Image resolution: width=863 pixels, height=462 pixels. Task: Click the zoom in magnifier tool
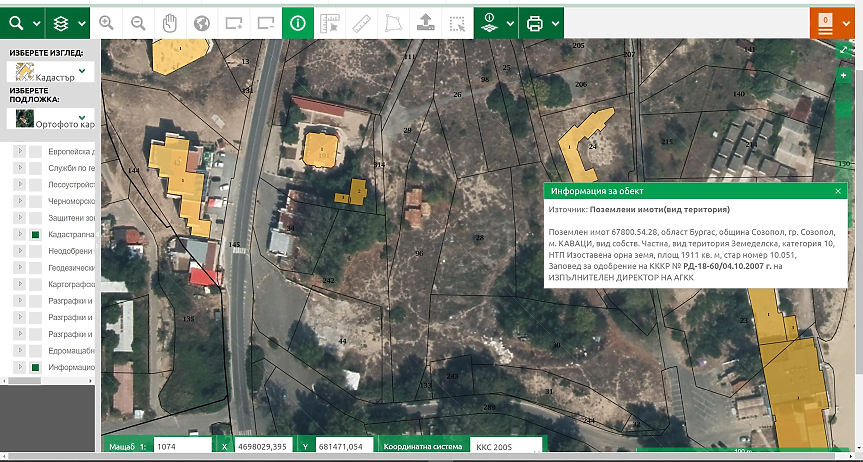[106, 22]
